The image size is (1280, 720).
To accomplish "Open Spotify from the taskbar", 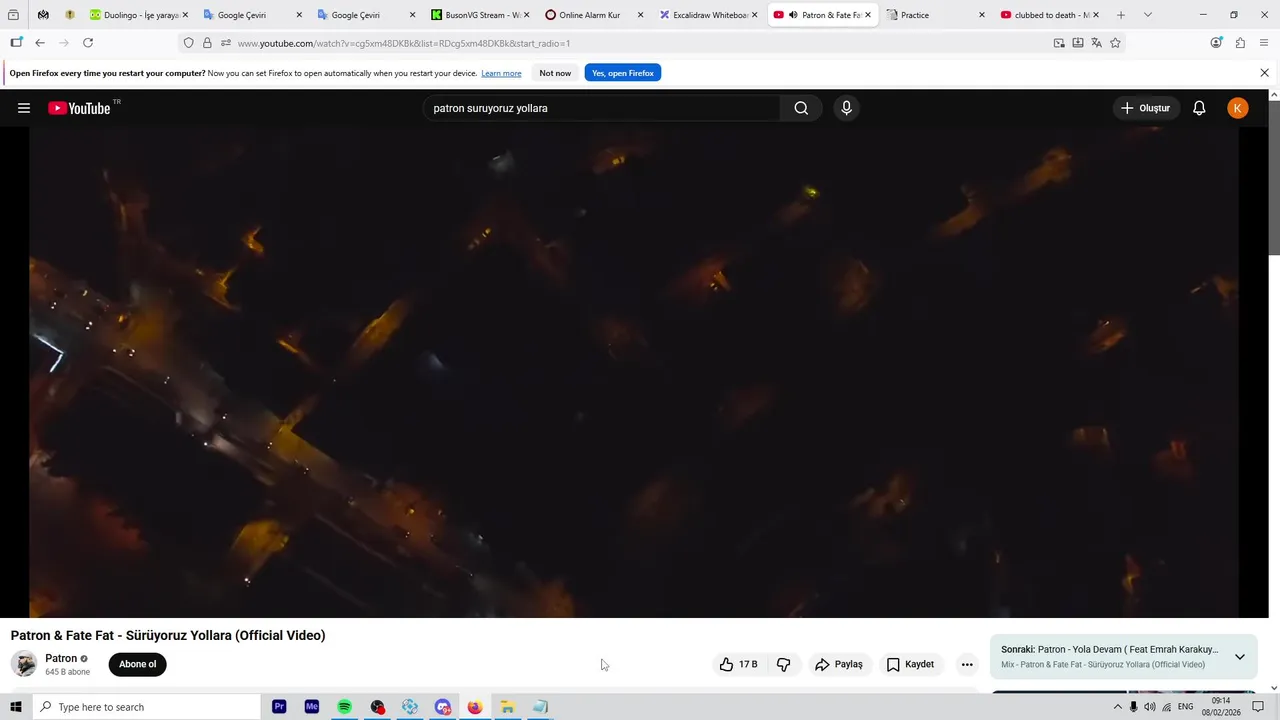I will (x=344, y=707).
